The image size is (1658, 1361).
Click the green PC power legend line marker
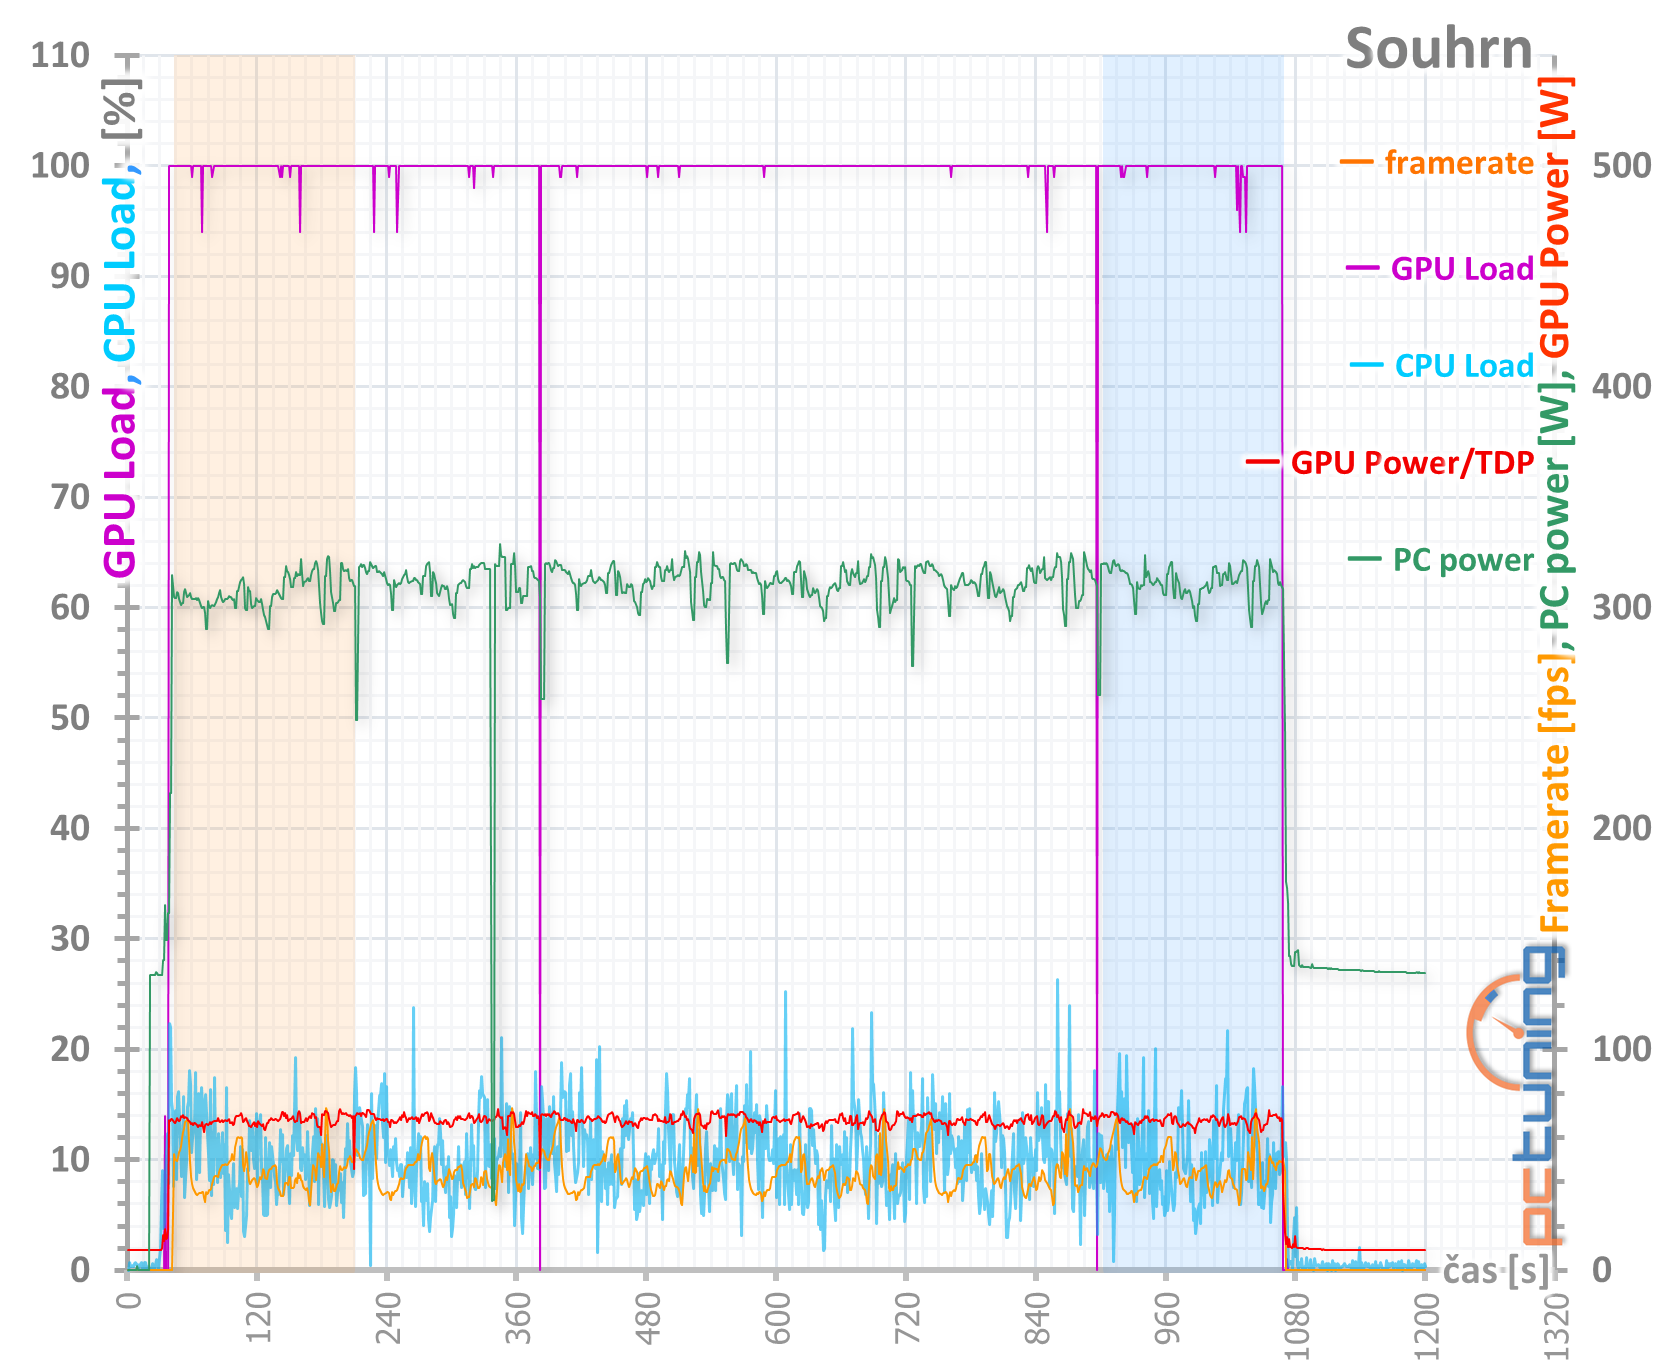1365,559
